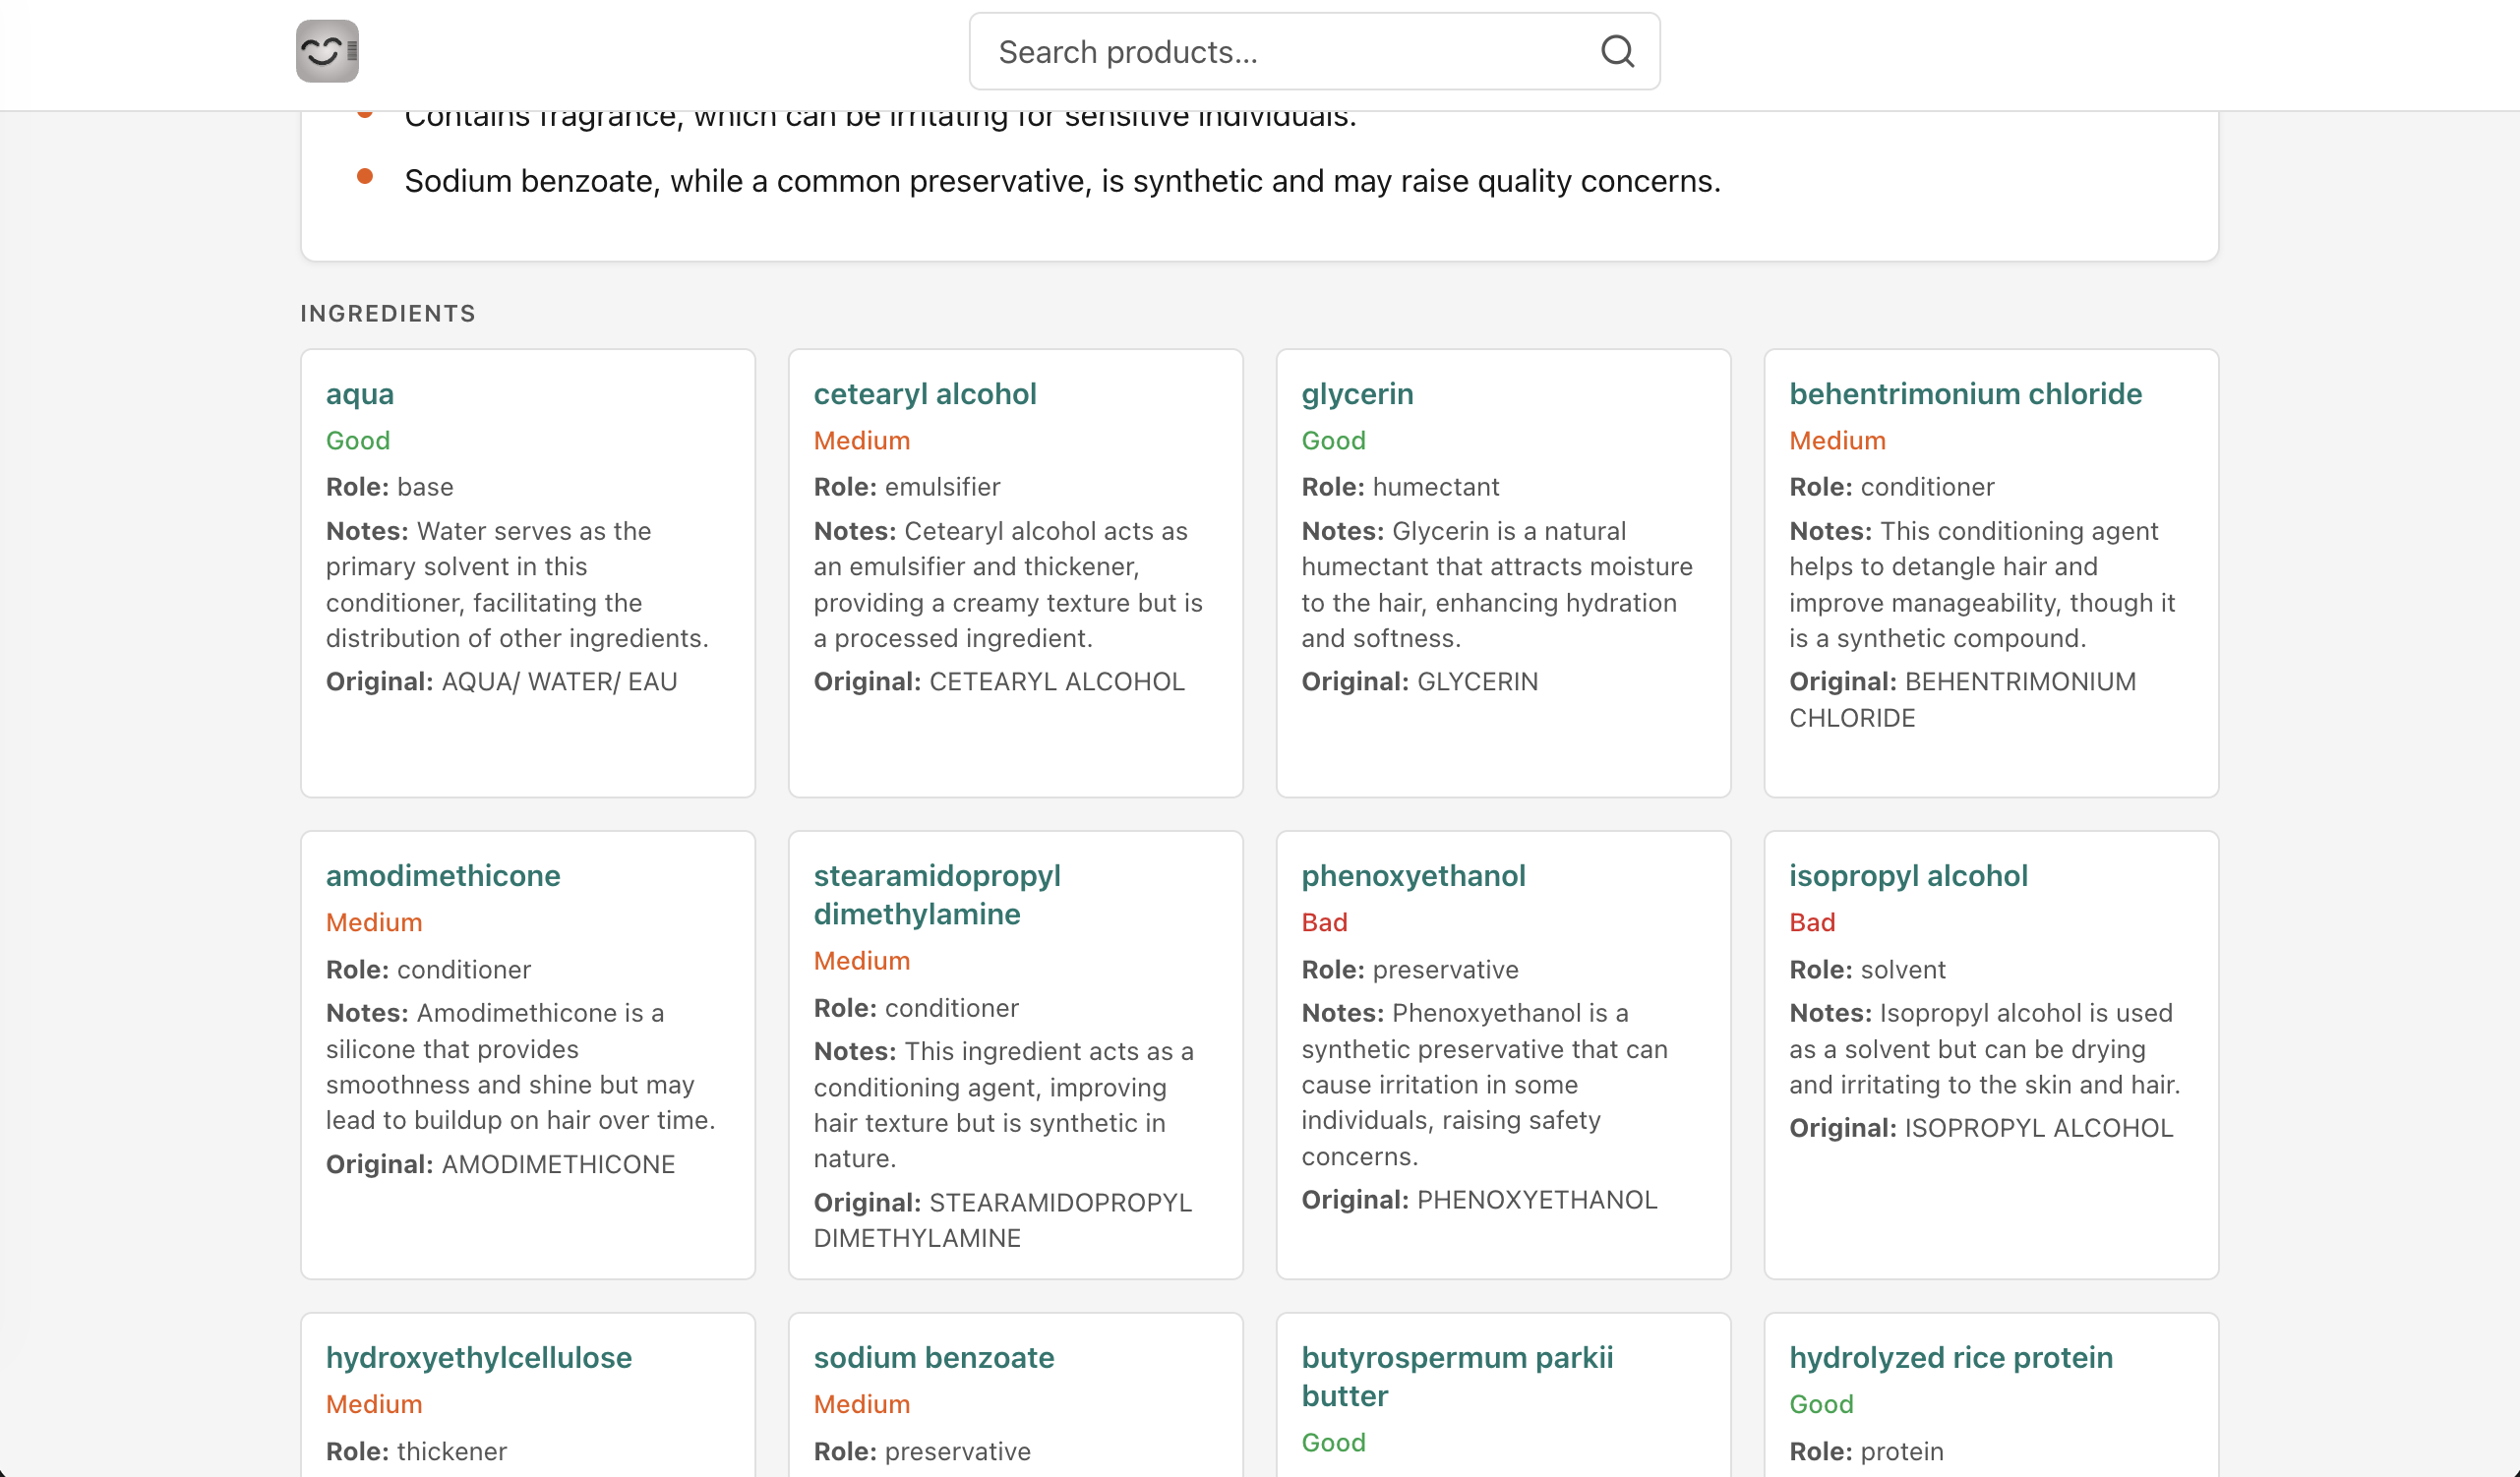The image size is (2520, 1477).
Task: Open butyrospermum parkii butter ingredient link
Action: 1457,1377
